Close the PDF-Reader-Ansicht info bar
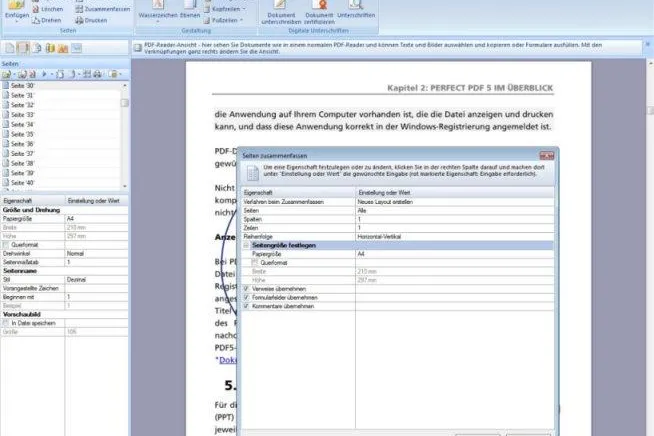This screenshot has height=436, width=654. coord(648,44)
